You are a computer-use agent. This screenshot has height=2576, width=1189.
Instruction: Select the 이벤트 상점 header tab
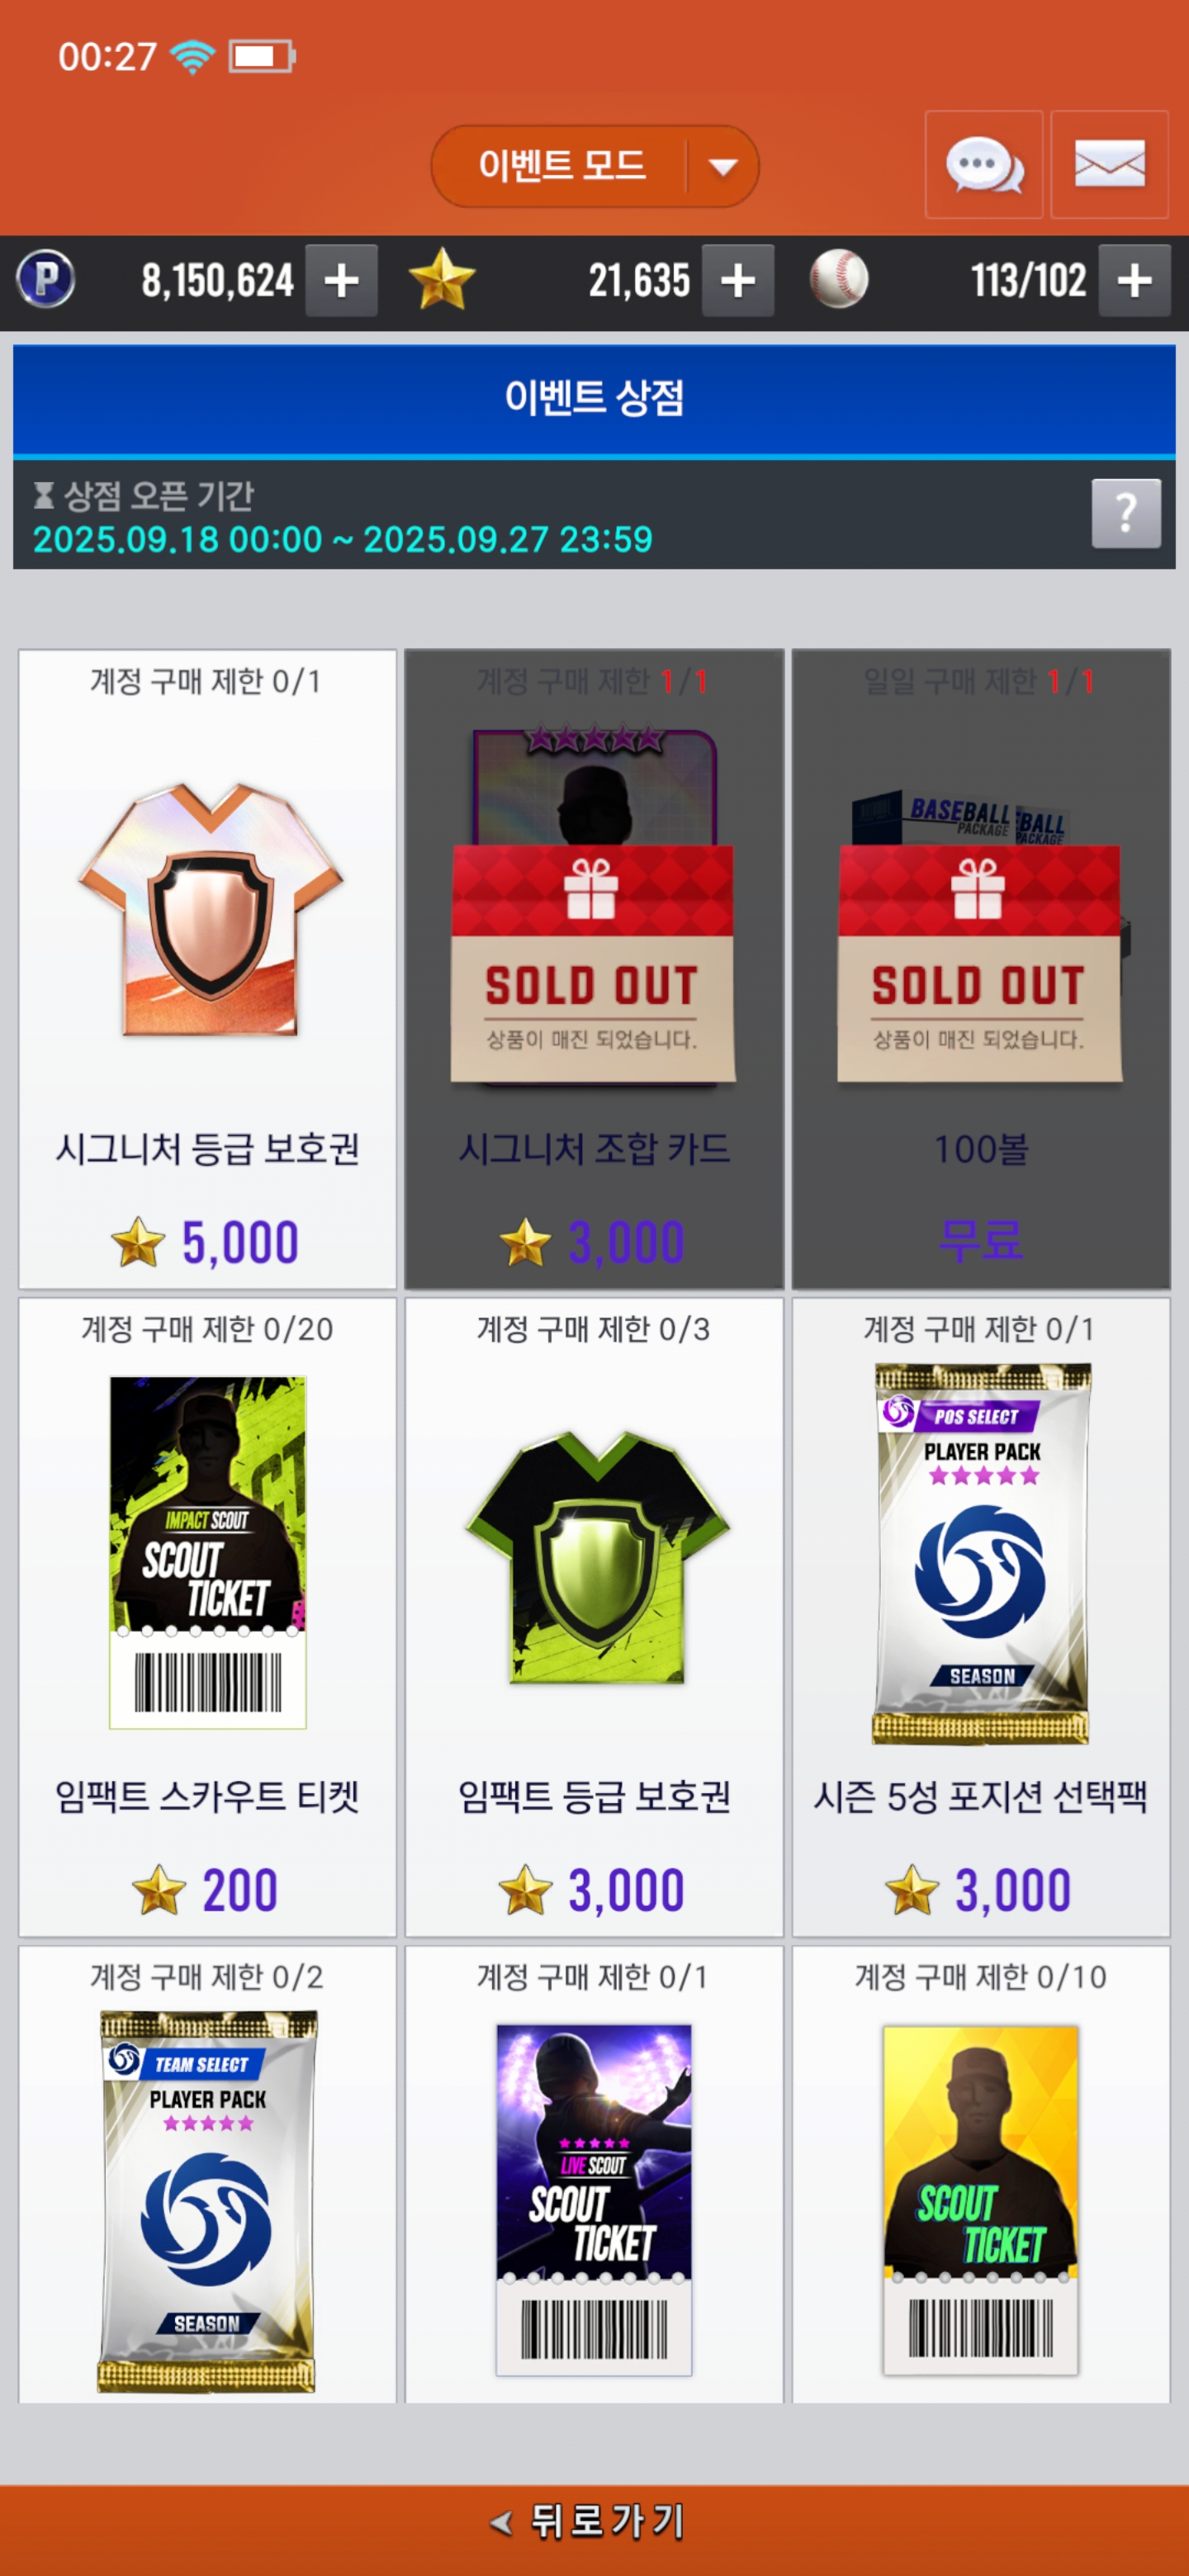click(x=594, y=399)
